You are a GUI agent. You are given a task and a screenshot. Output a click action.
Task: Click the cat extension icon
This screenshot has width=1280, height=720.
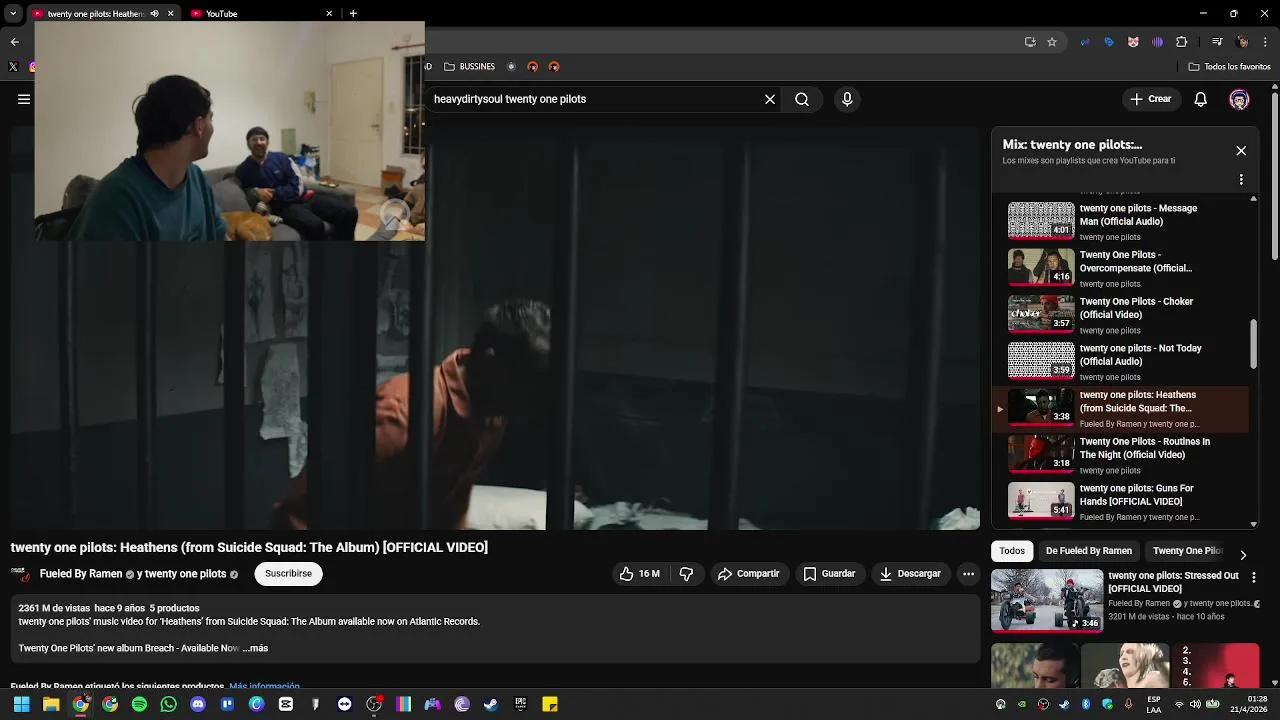coord(1133,42)
